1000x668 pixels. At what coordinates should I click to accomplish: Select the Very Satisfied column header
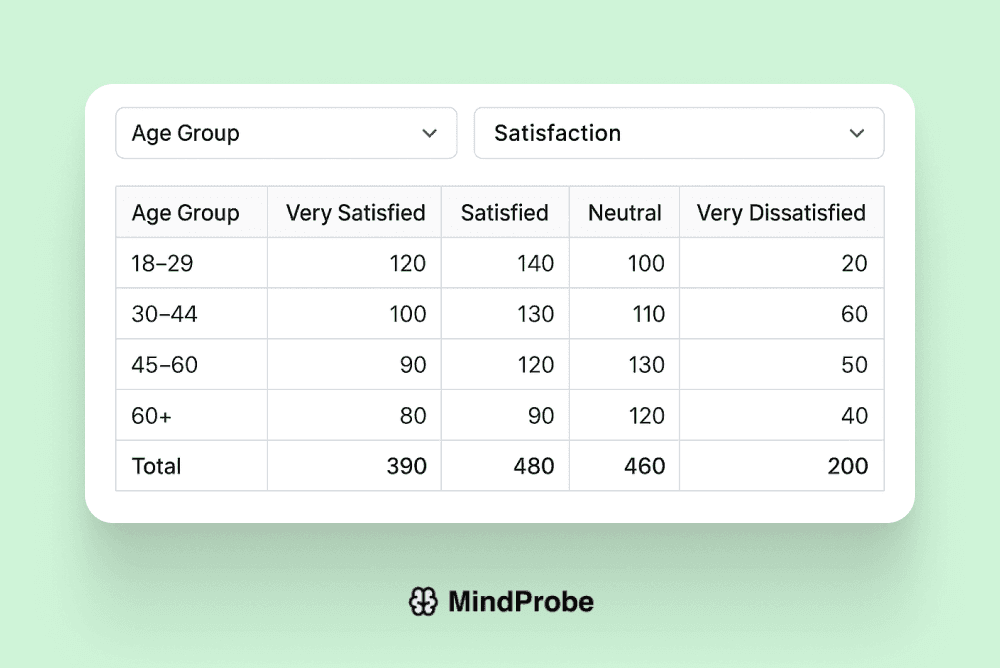point(354,212)
